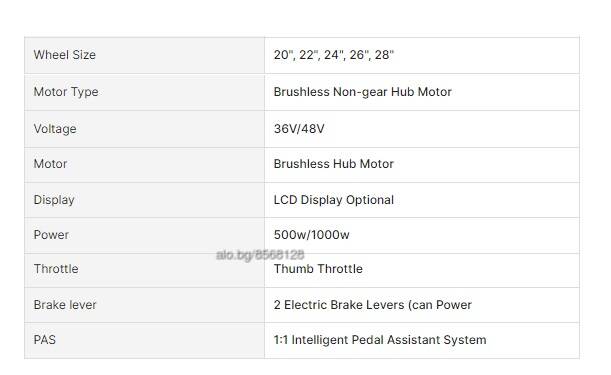611x375 pixels.
Task: Select LCD Display Optional text
Action: point(334,200)
